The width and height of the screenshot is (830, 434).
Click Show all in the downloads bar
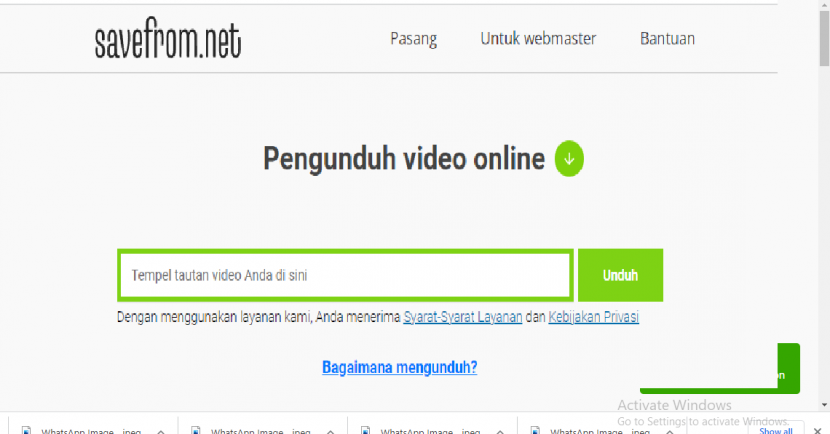pyautogui.click(x=776, y=430)
